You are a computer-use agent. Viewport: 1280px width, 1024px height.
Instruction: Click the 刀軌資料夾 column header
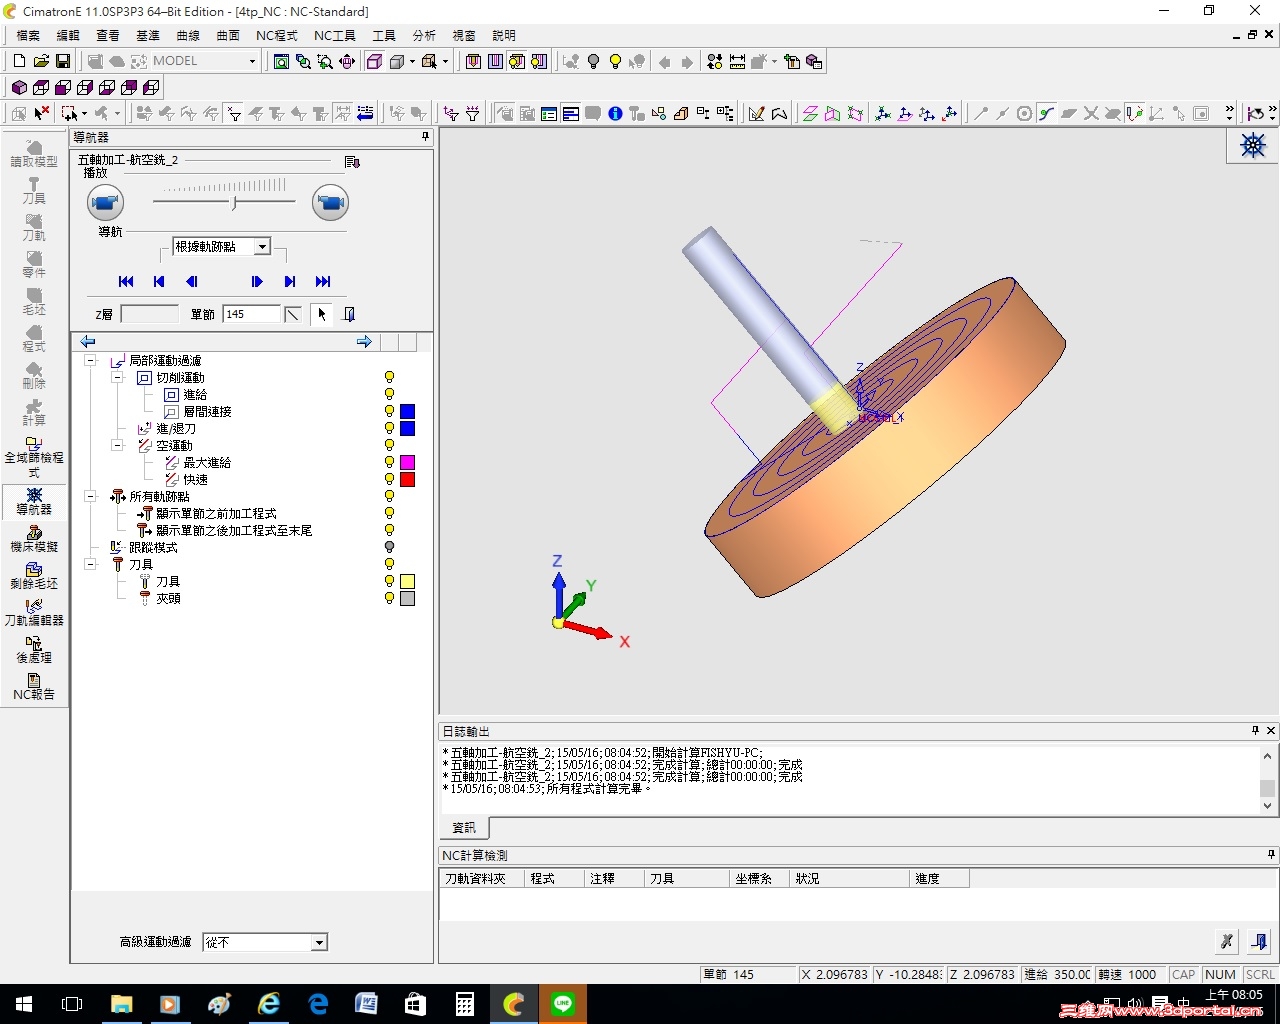click(482, 879)
